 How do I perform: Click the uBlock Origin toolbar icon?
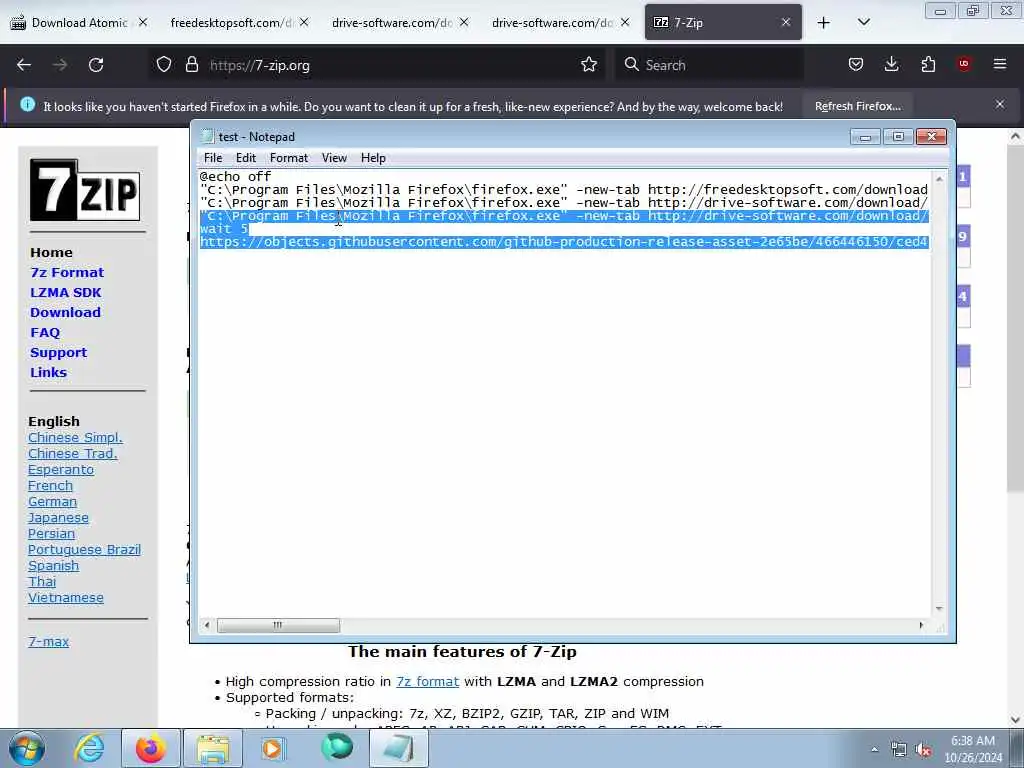pyautogui.click(x=964, y=64)
